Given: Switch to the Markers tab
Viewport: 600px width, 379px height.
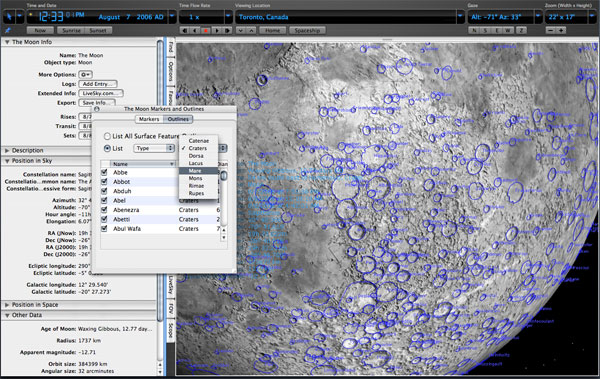Looking at the screenshot, I should (x=149, y=119).
